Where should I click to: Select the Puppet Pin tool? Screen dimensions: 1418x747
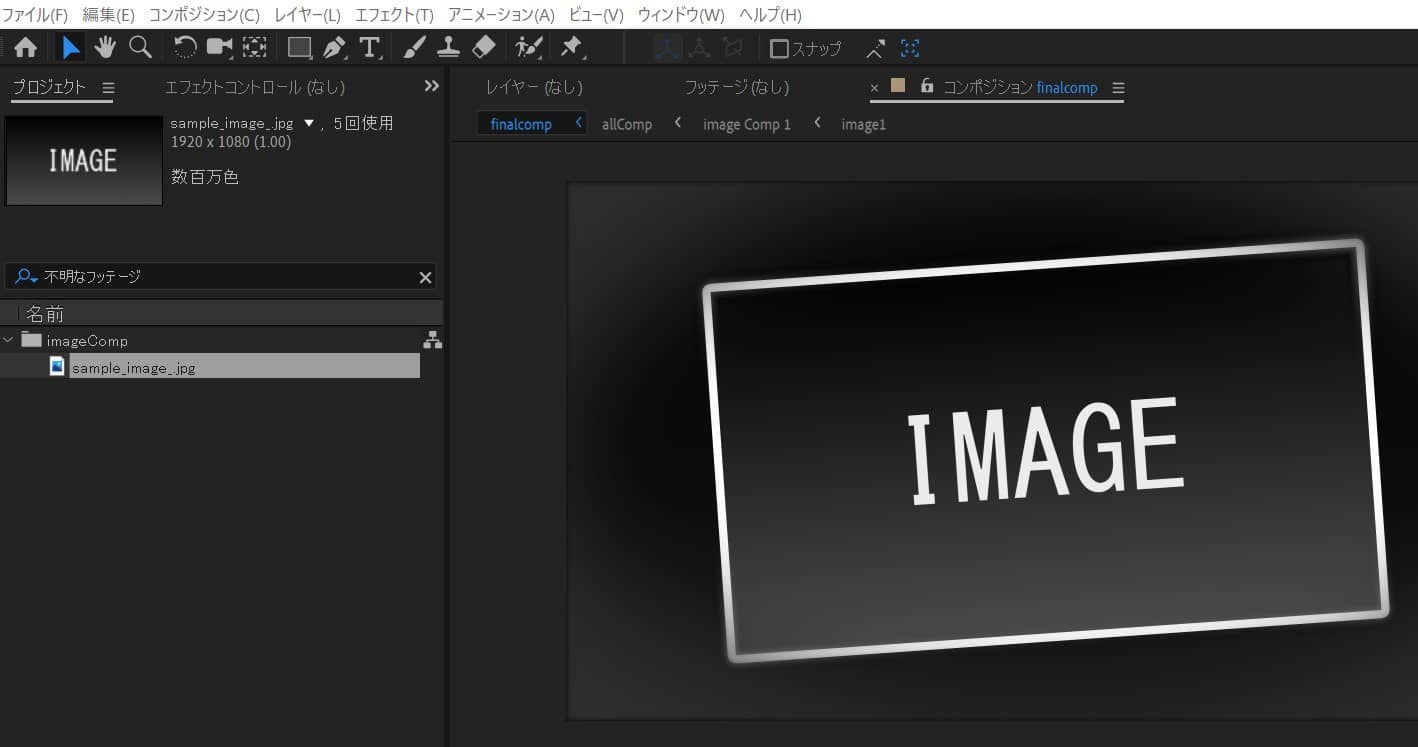coord(571,47)
